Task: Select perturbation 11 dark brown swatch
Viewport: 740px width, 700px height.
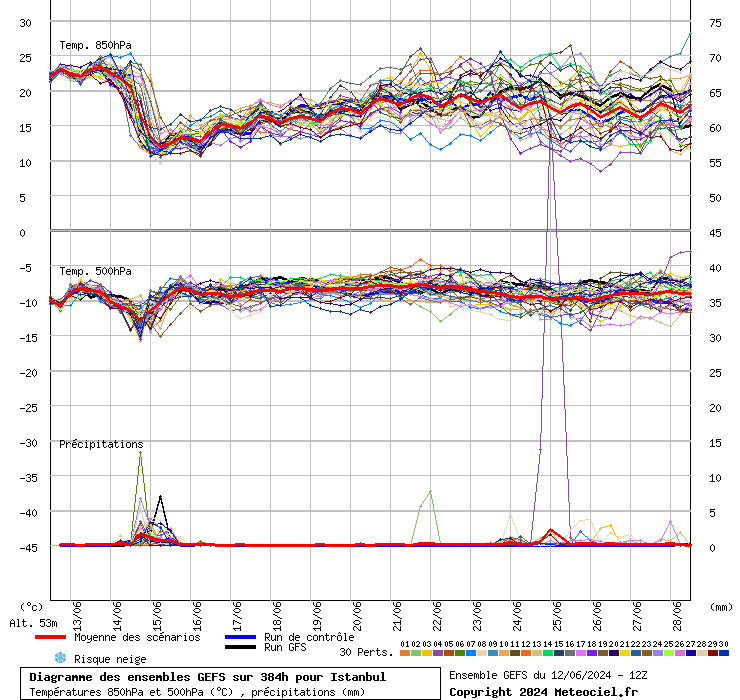Action: coord(515,653)
